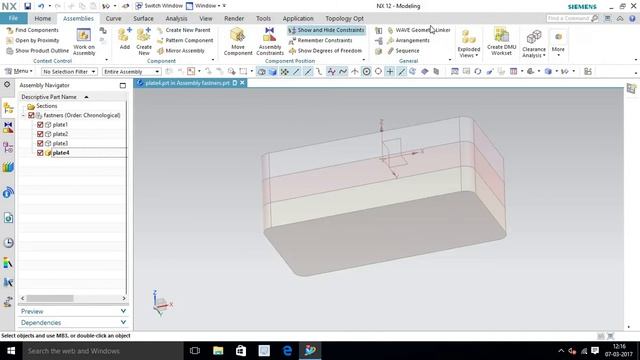
Task: Click the Undo icon in the title bar
Action: click(x=41, y=6)
